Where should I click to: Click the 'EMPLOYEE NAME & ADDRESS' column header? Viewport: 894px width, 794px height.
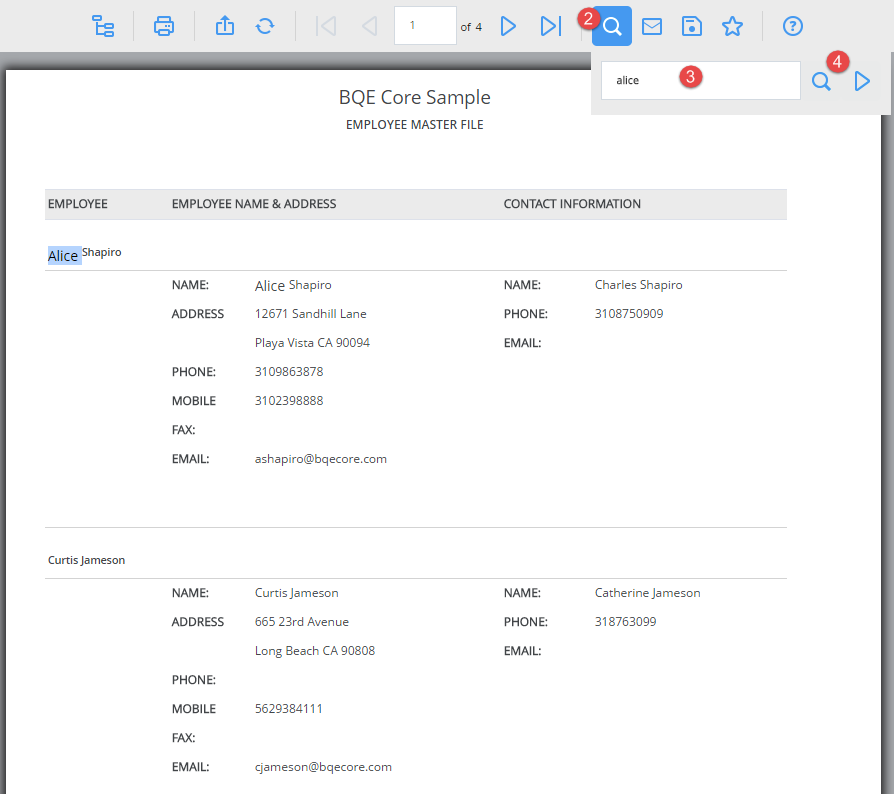[x=254, y=204]
